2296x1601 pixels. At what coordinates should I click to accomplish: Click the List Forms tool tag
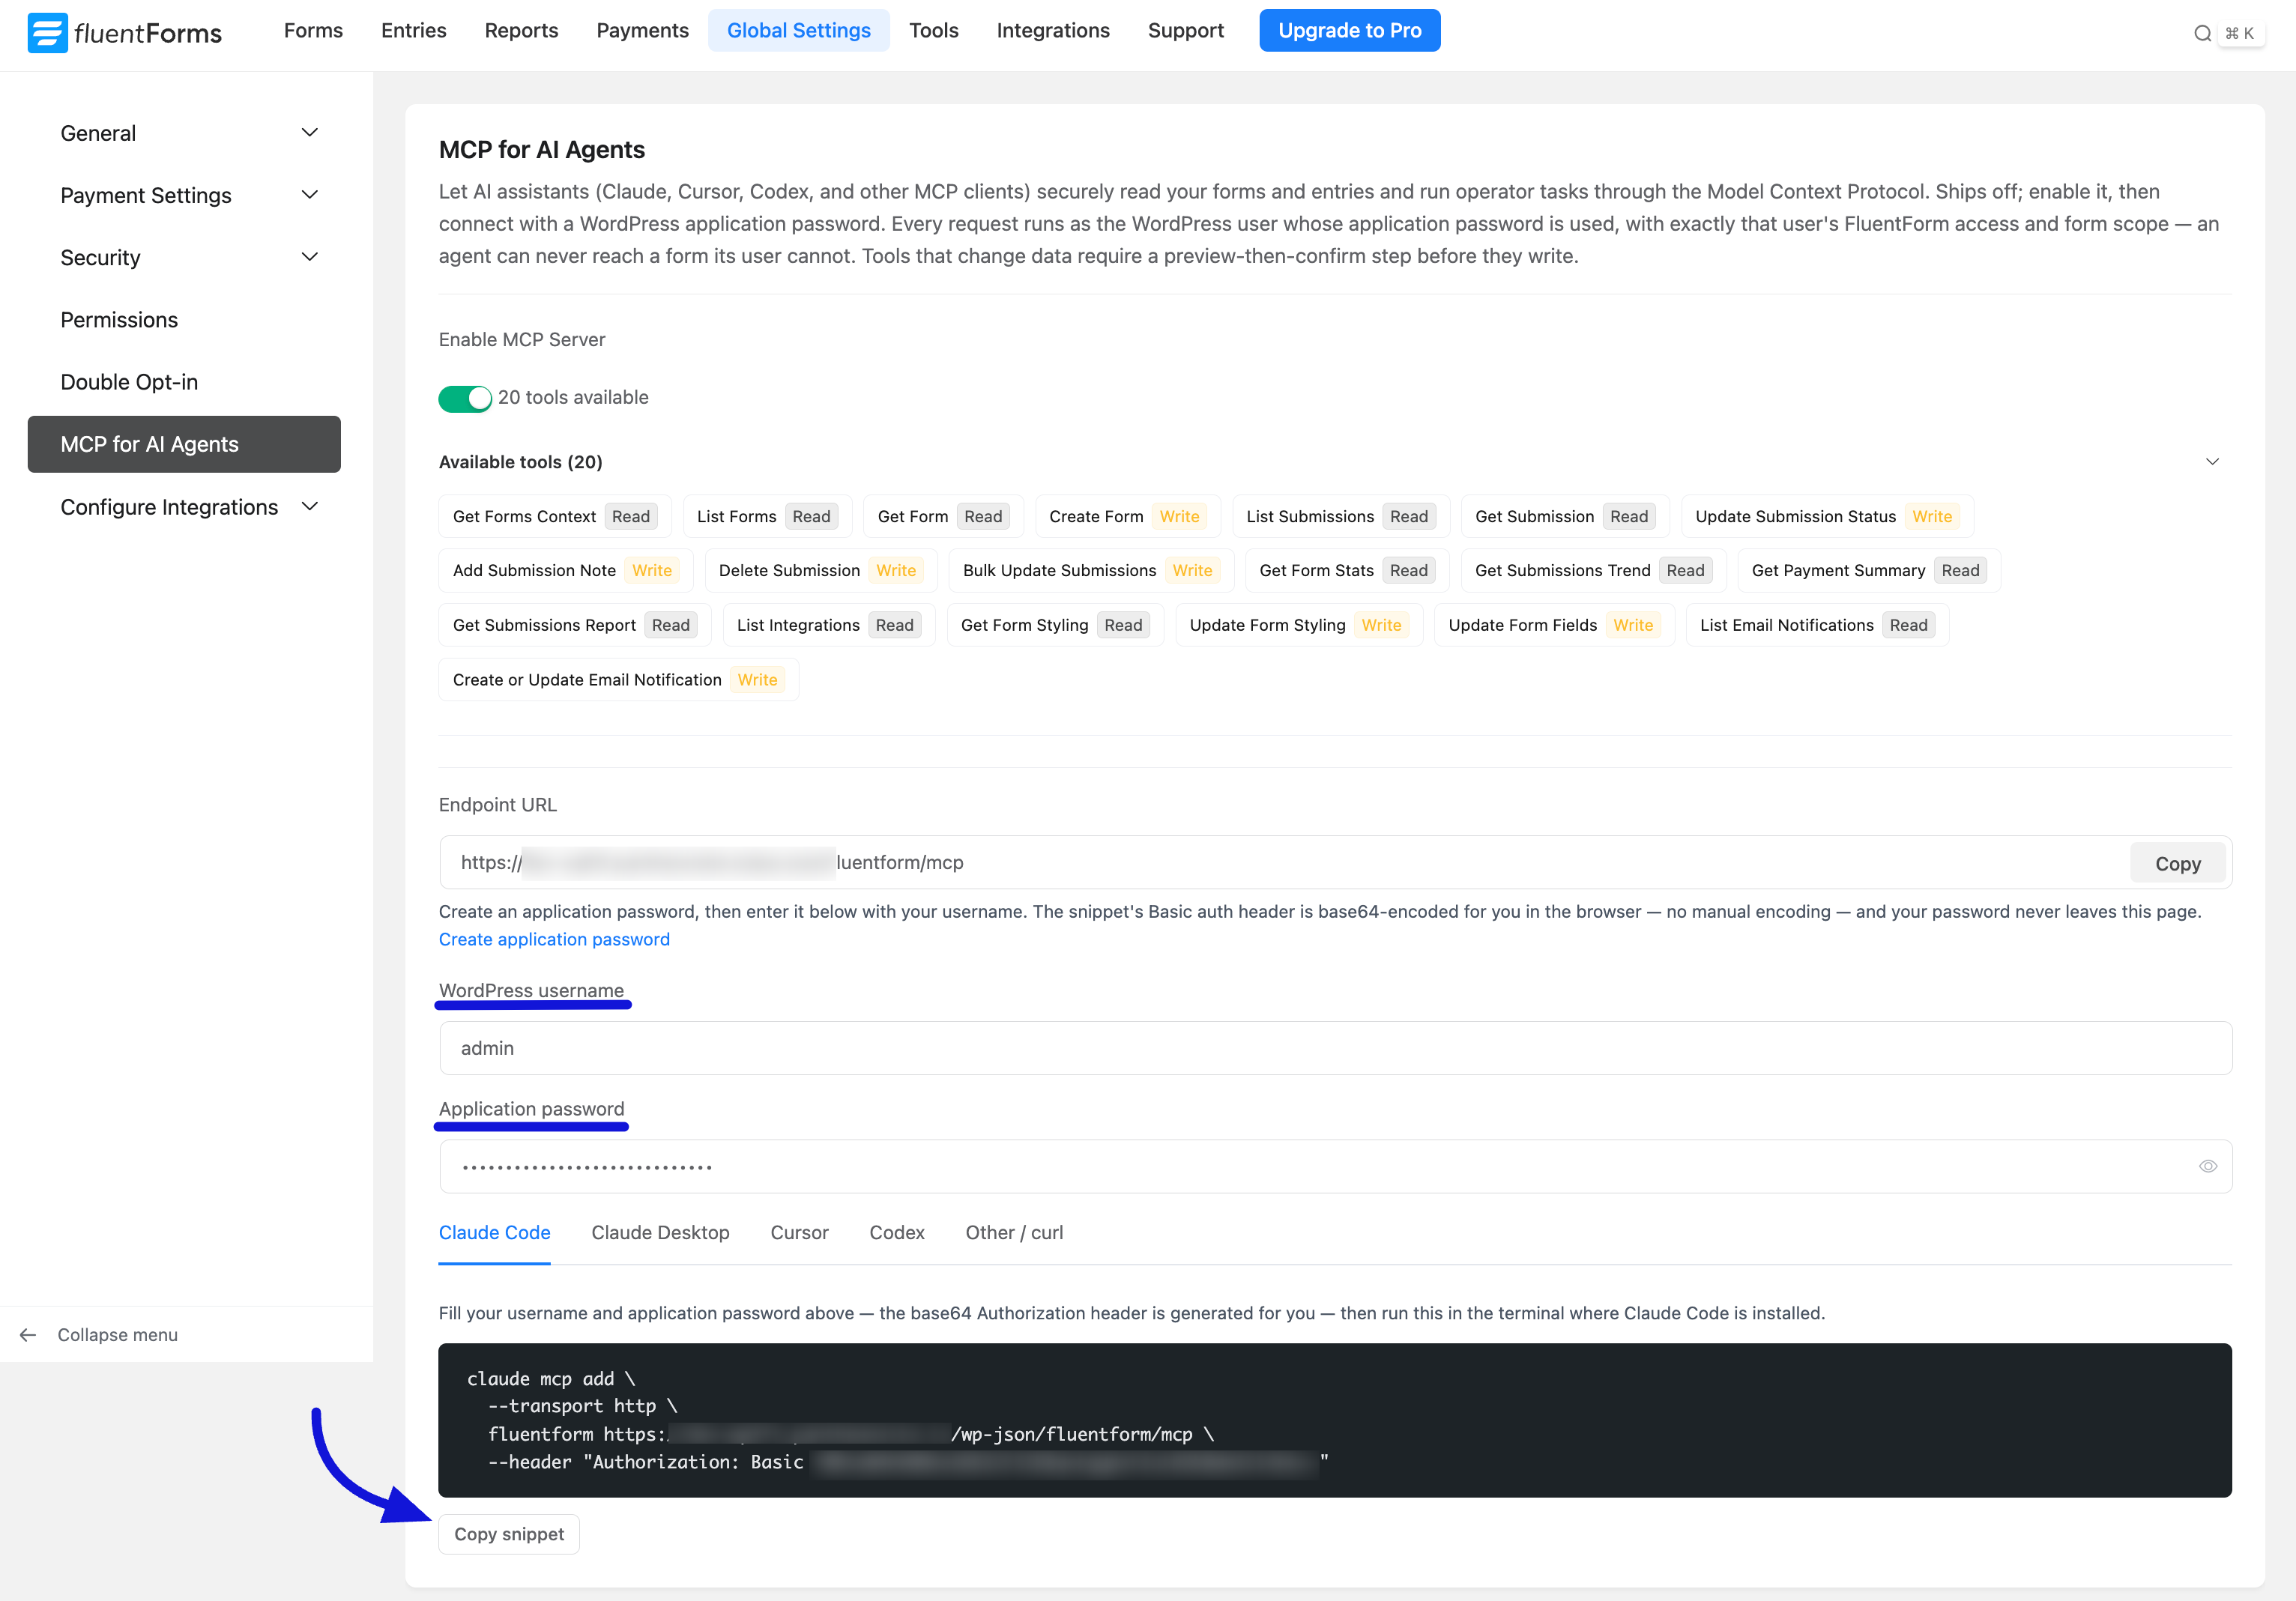click(x=767, y=516)
